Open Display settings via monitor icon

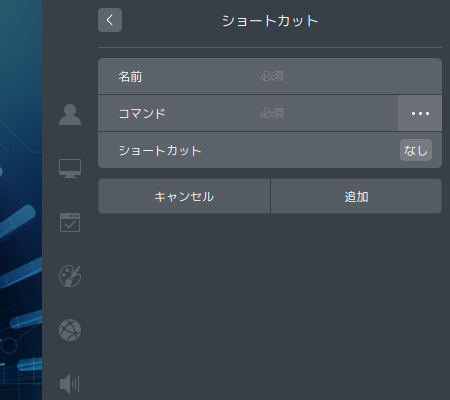pyautogui.click(x=70, y=168)
